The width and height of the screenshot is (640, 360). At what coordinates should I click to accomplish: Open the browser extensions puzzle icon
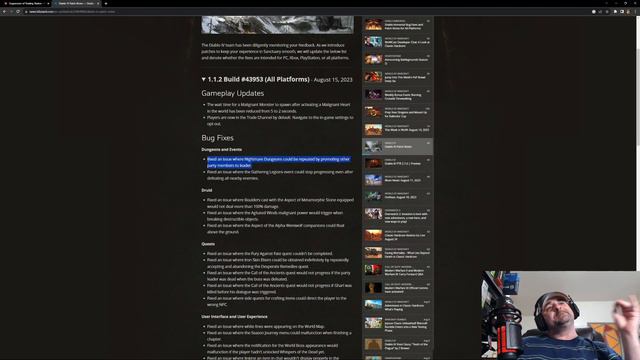tap(615, 11)
